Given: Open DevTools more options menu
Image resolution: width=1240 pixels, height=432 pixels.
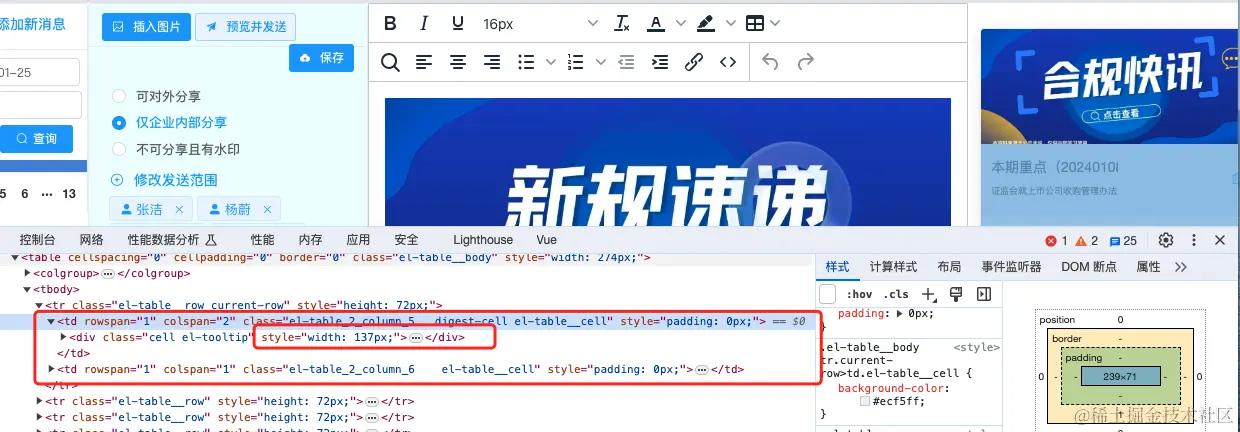Looking at the screenshot, I should pos(1194,240).
